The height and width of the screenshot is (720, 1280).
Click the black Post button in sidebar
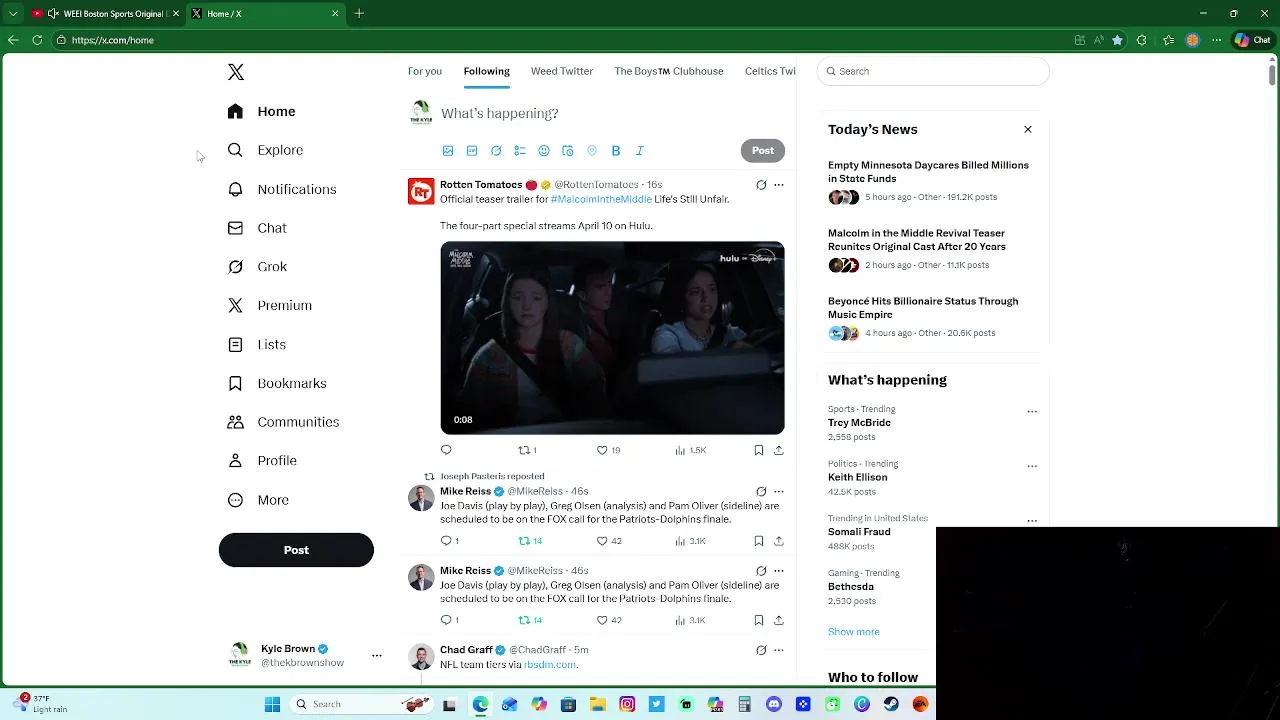(x=296, y=550)
